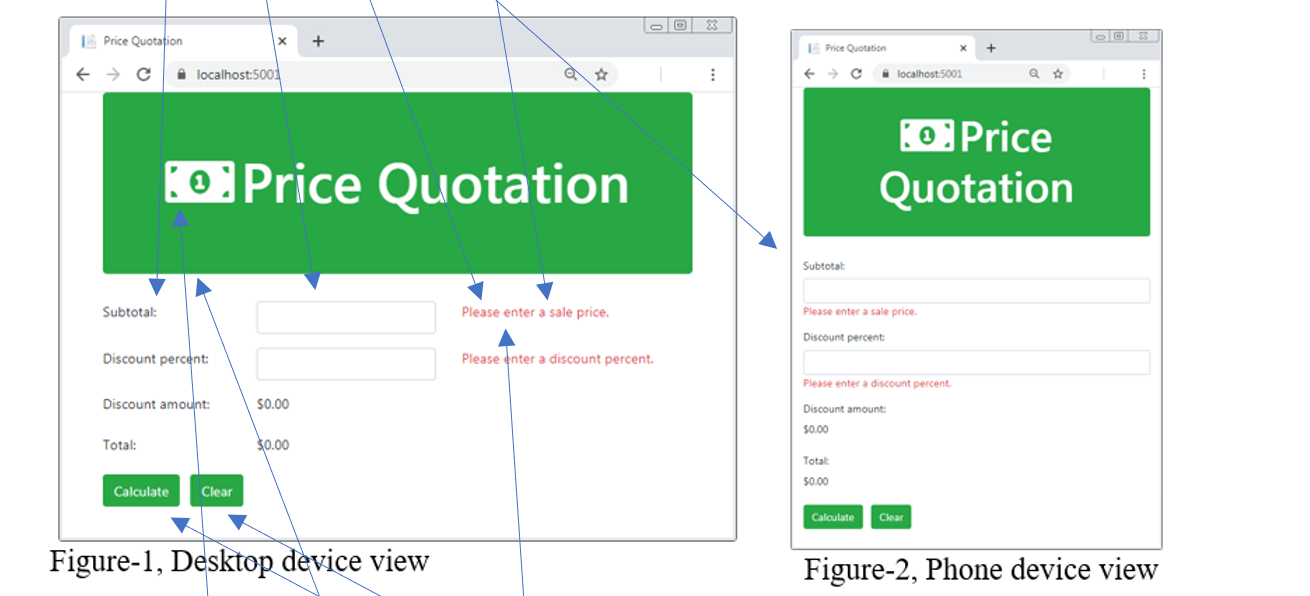This screenshot has height=596, width=1310.
Task: Maximize the desktop browser window
Action: tap(680, 26)
